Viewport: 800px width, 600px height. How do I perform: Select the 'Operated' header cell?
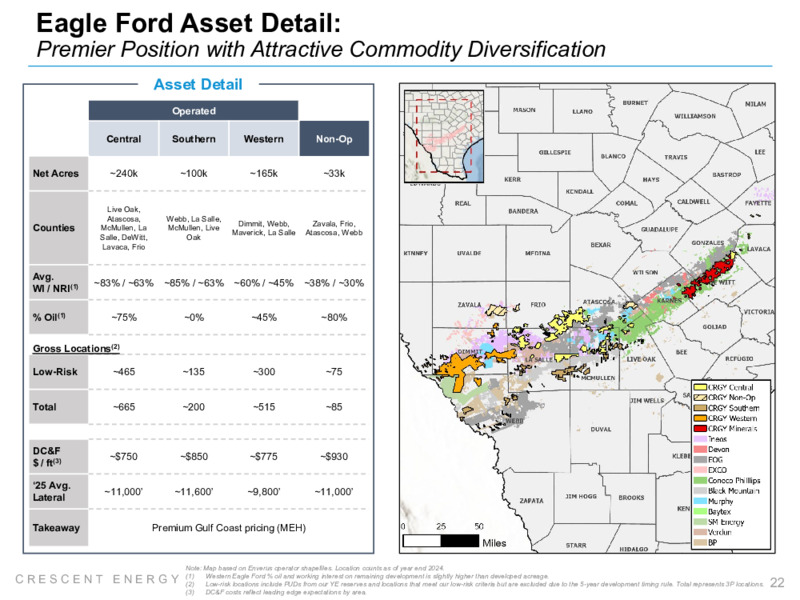[193, 111]
